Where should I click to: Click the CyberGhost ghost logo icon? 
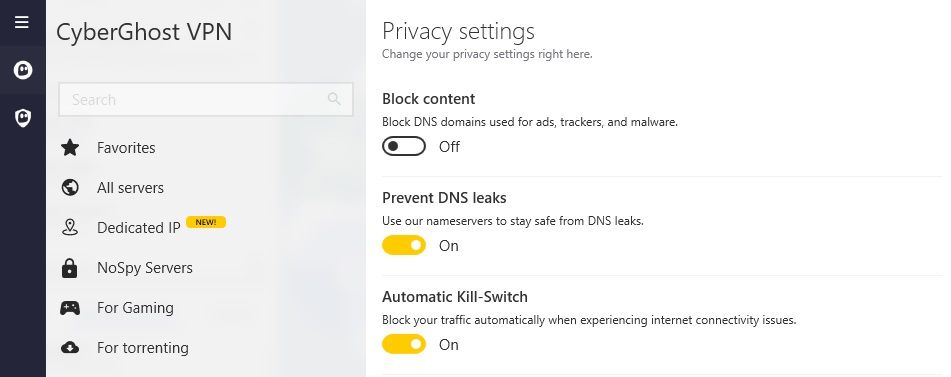click(x=23, y=70)
